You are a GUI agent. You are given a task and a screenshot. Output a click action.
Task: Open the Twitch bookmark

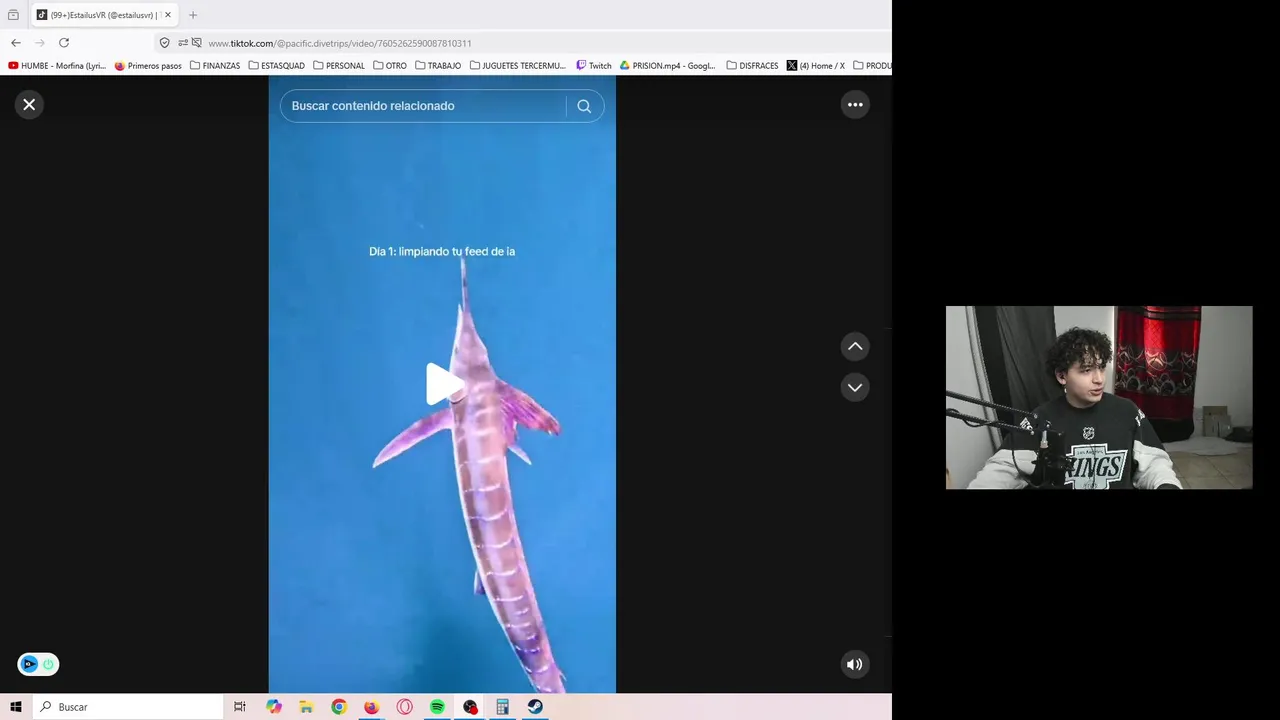tap(594, 66)
